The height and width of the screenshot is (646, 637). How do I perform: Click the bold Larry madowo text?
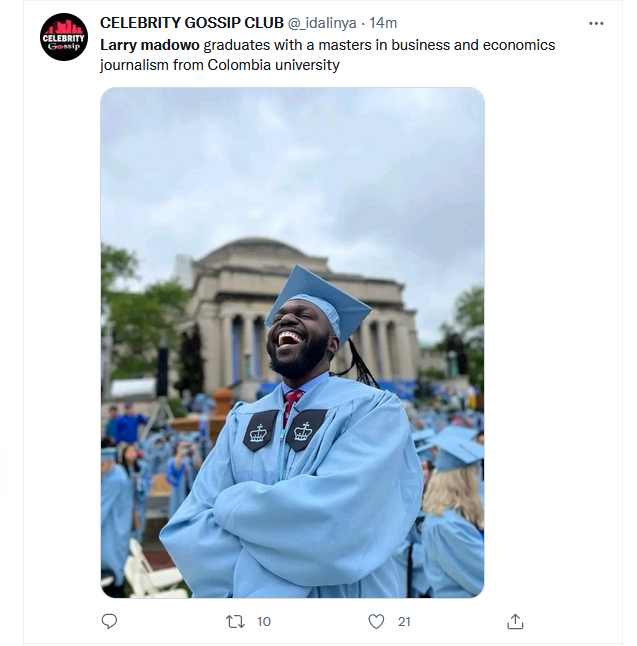pyautogui.click(x=150, y=45)
